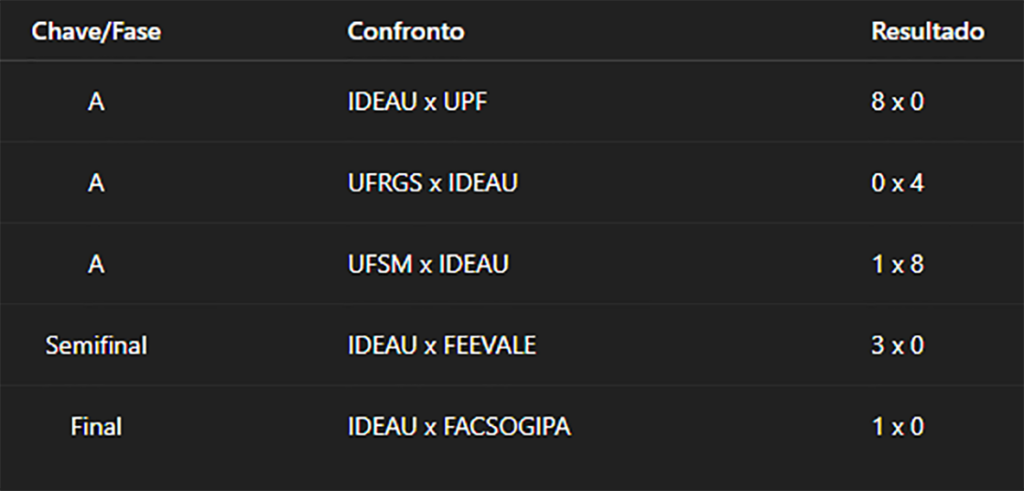The width and height of the screenshot is (1024, 491).
Task: Select the UFRGS x IDEAU match cell
Action: 432,183
